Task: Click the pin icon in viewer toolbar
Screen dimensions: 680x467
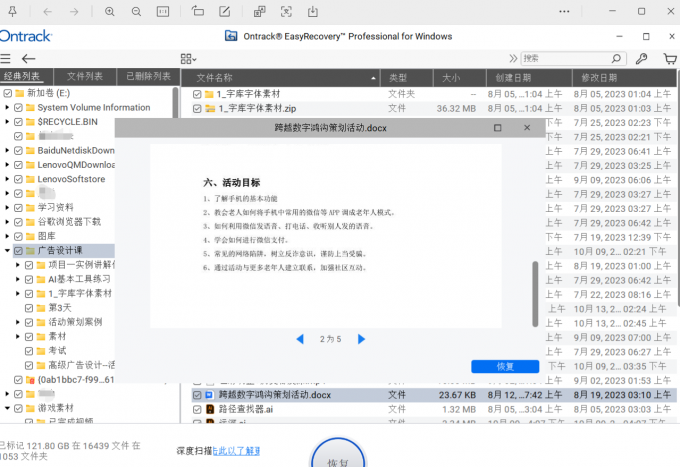Action: click(x=13, y=12)
